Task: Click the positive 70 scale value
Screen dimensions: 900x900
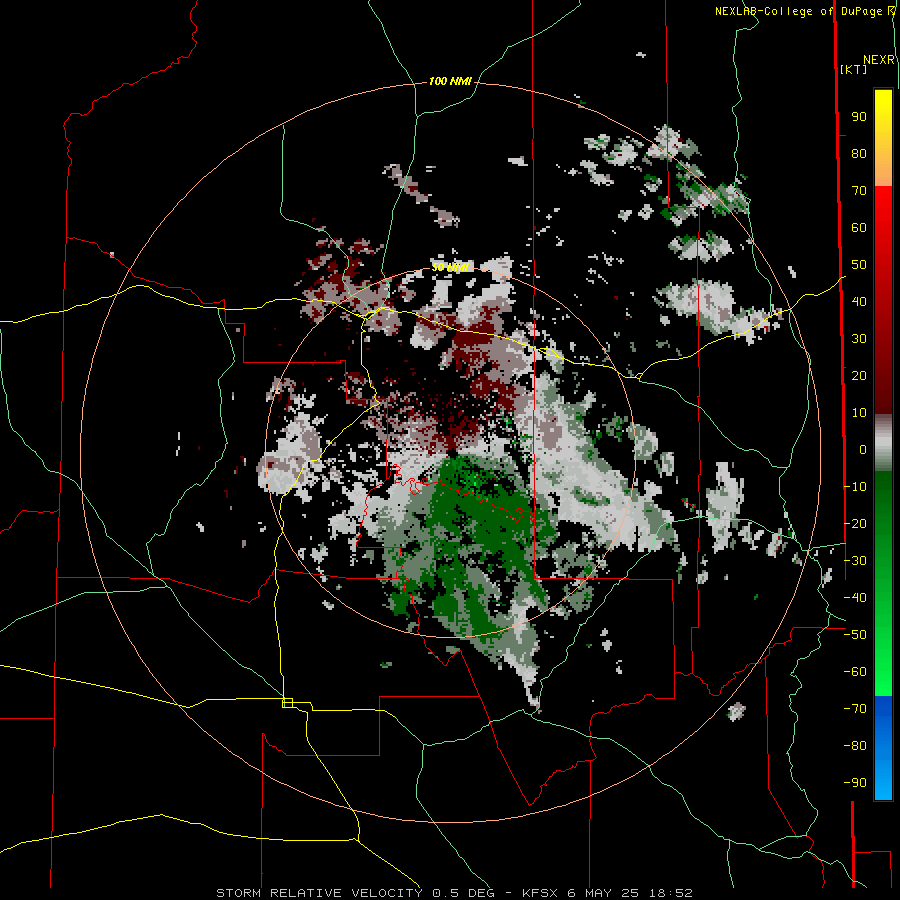Action: [x=859, y=191]
